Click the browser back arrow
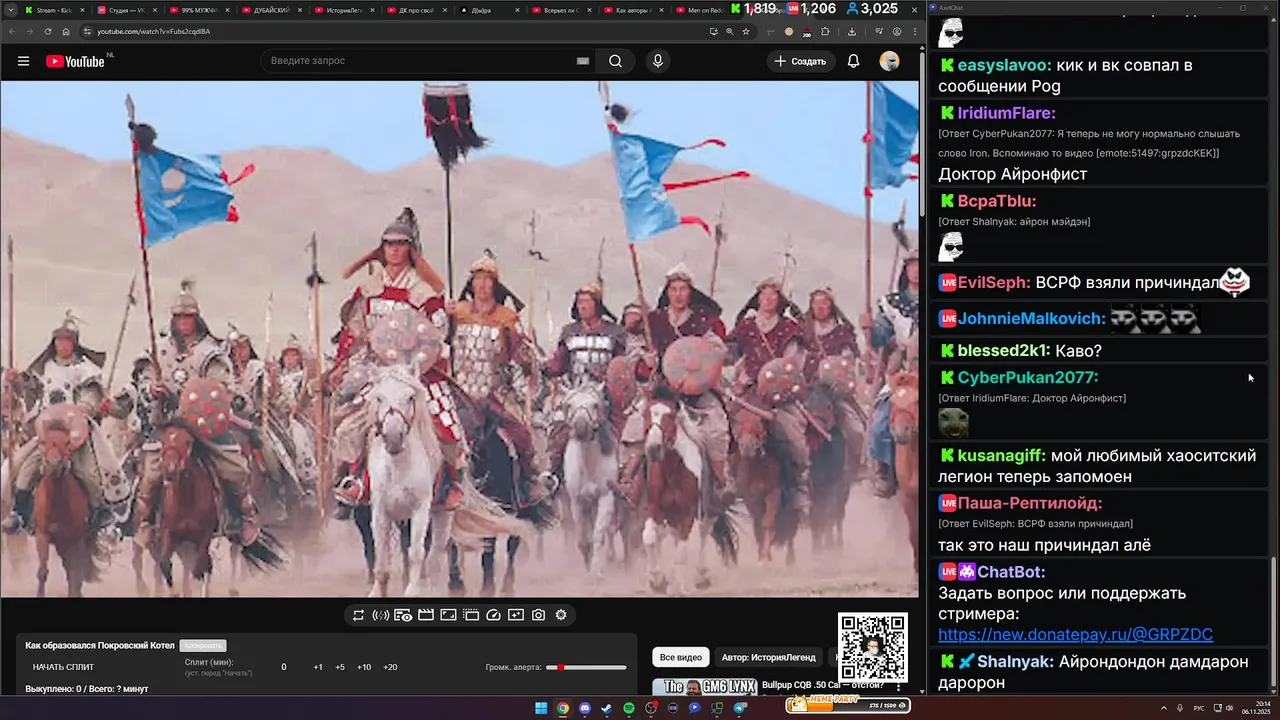This screenshot has width=1280, height=720. pos(12,31)
